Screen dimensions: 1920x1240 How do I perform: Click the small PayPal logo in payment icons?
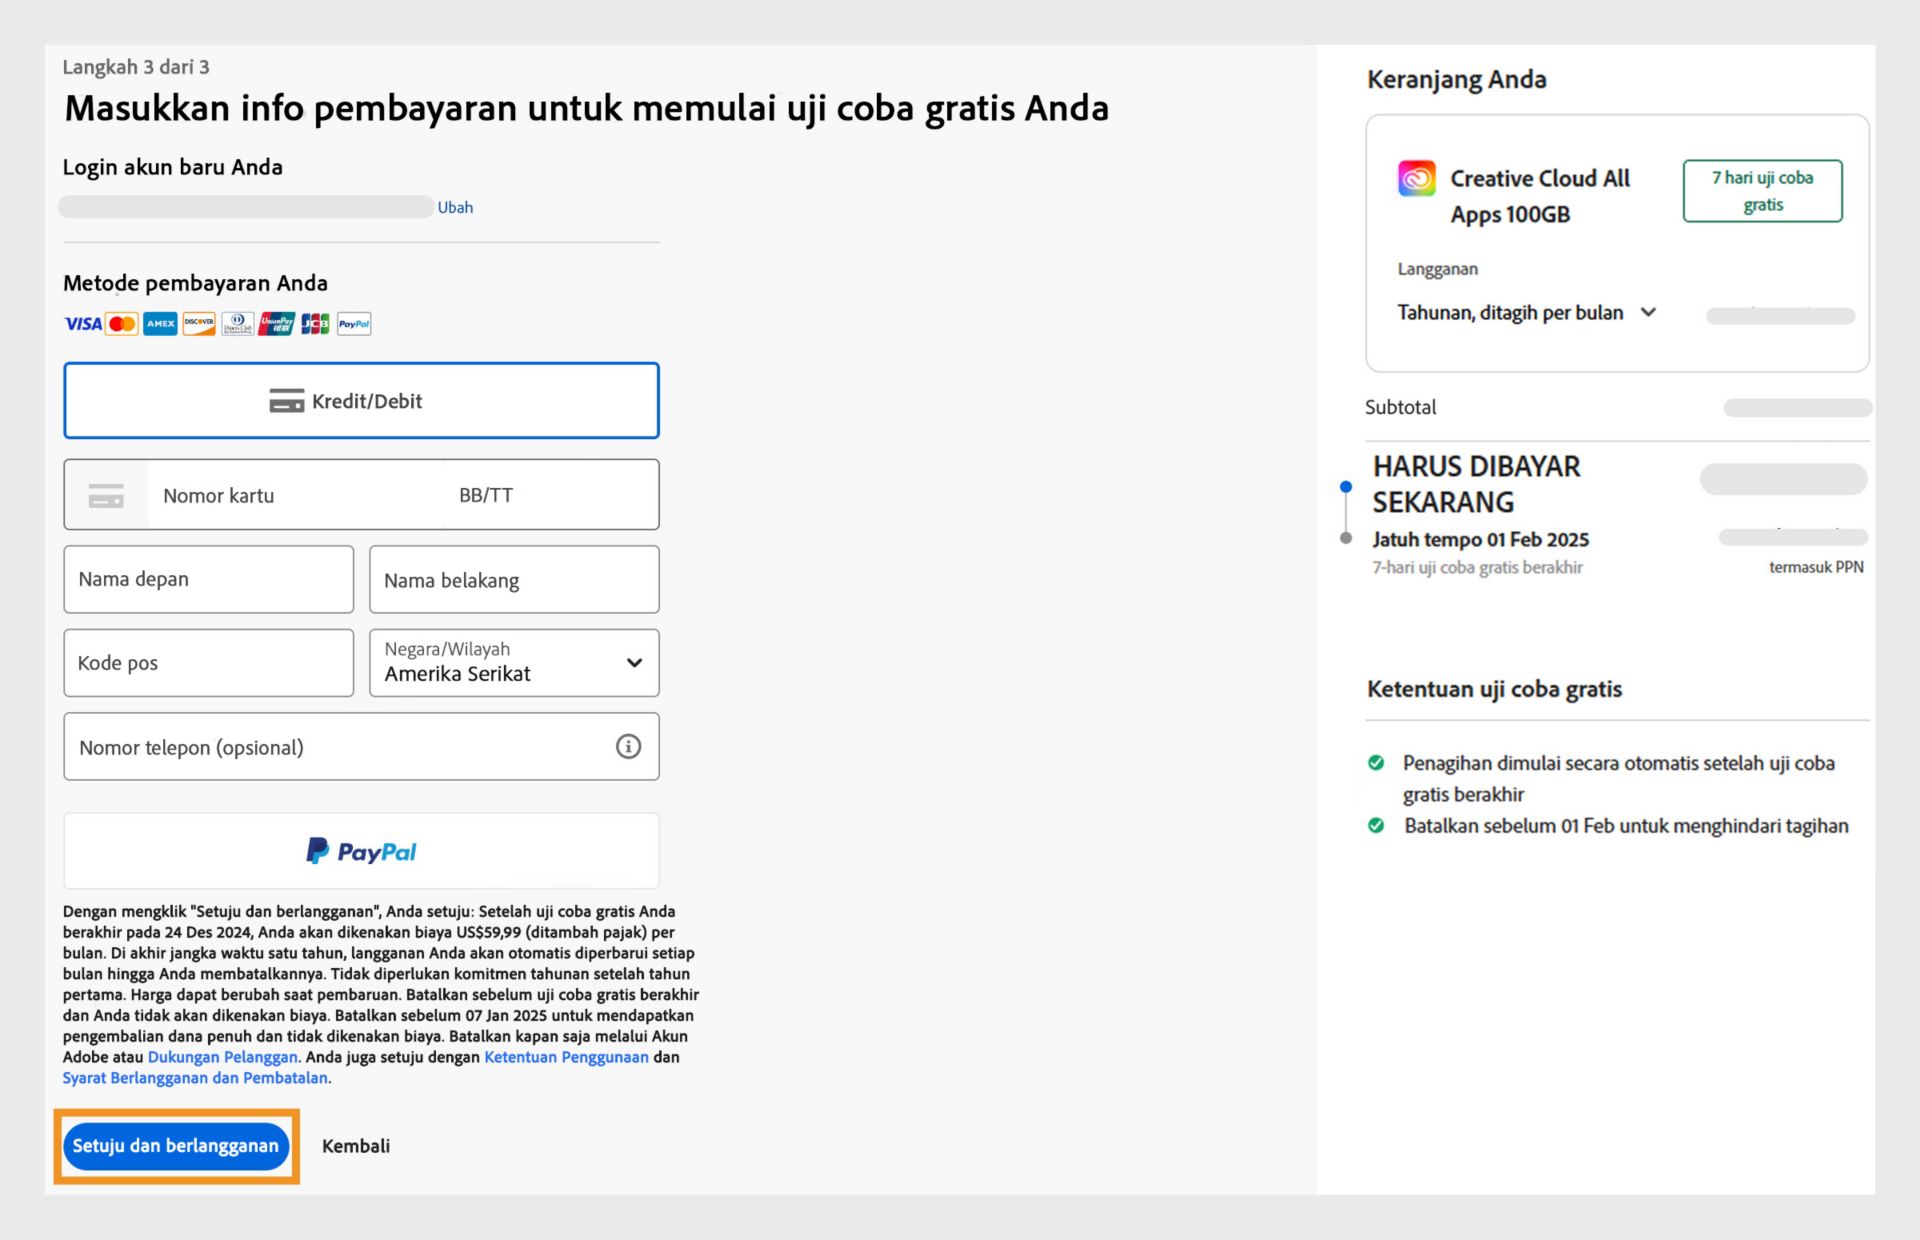[x=354, y=324]
